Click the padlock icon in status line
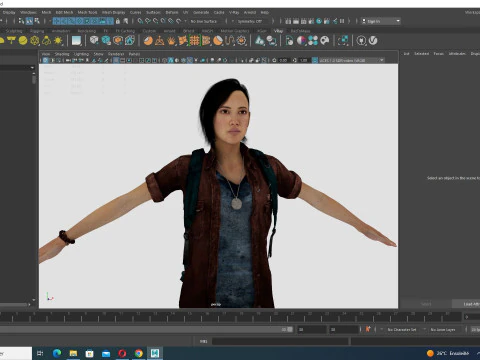The height and width of the screenshot is (360, 480). pos(118,21)
